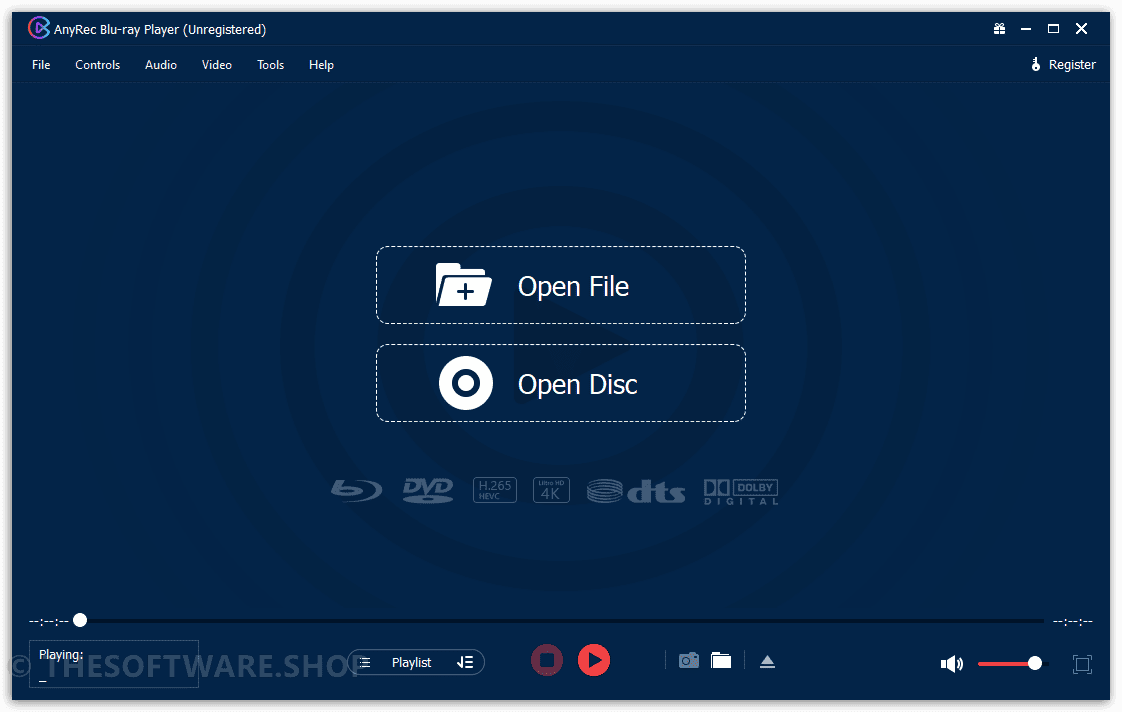Take a snapshot with camera icon
1122x712 pixels.
pos(688,660)
